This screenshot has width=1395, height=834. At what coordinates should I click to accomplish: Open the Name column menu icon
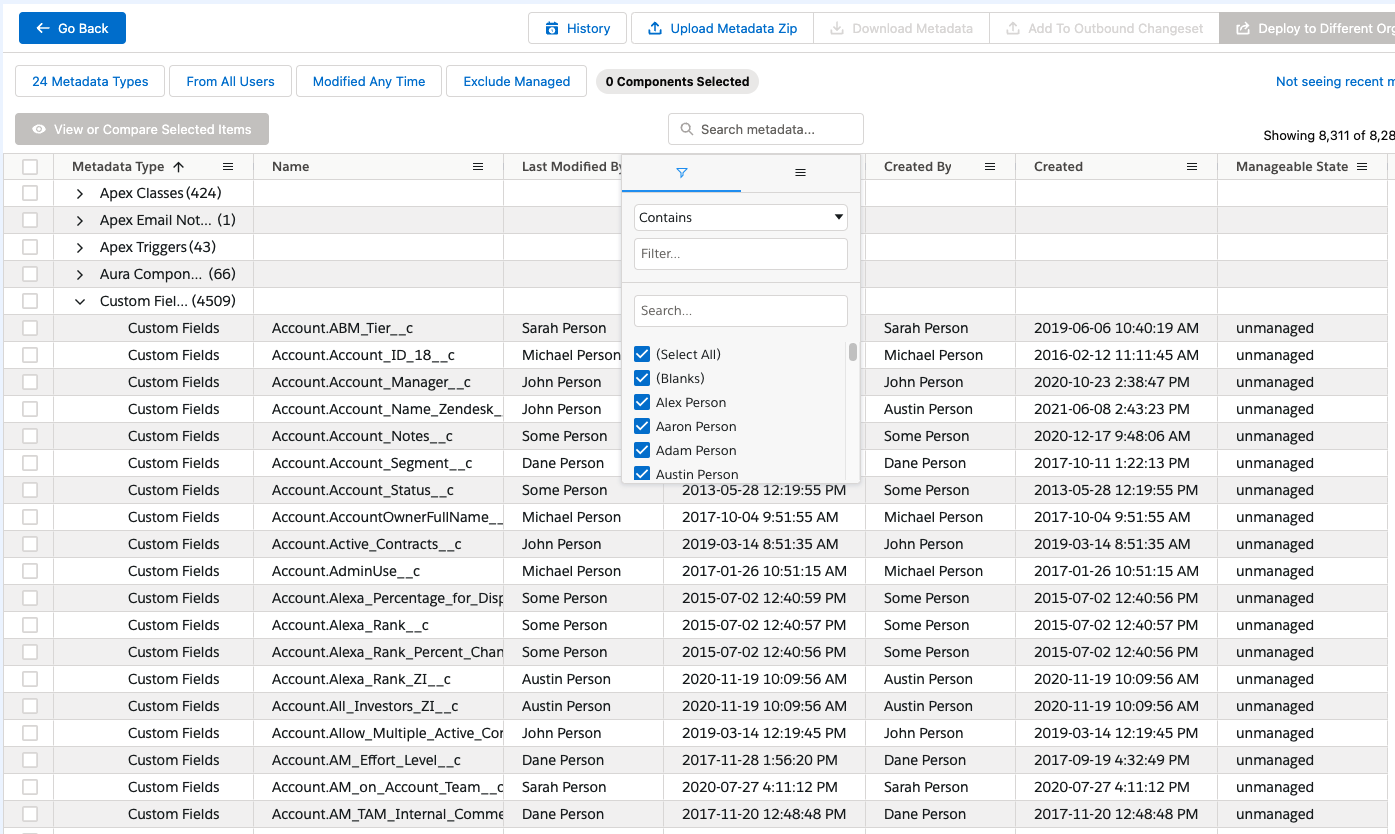(x=478, y=167)
